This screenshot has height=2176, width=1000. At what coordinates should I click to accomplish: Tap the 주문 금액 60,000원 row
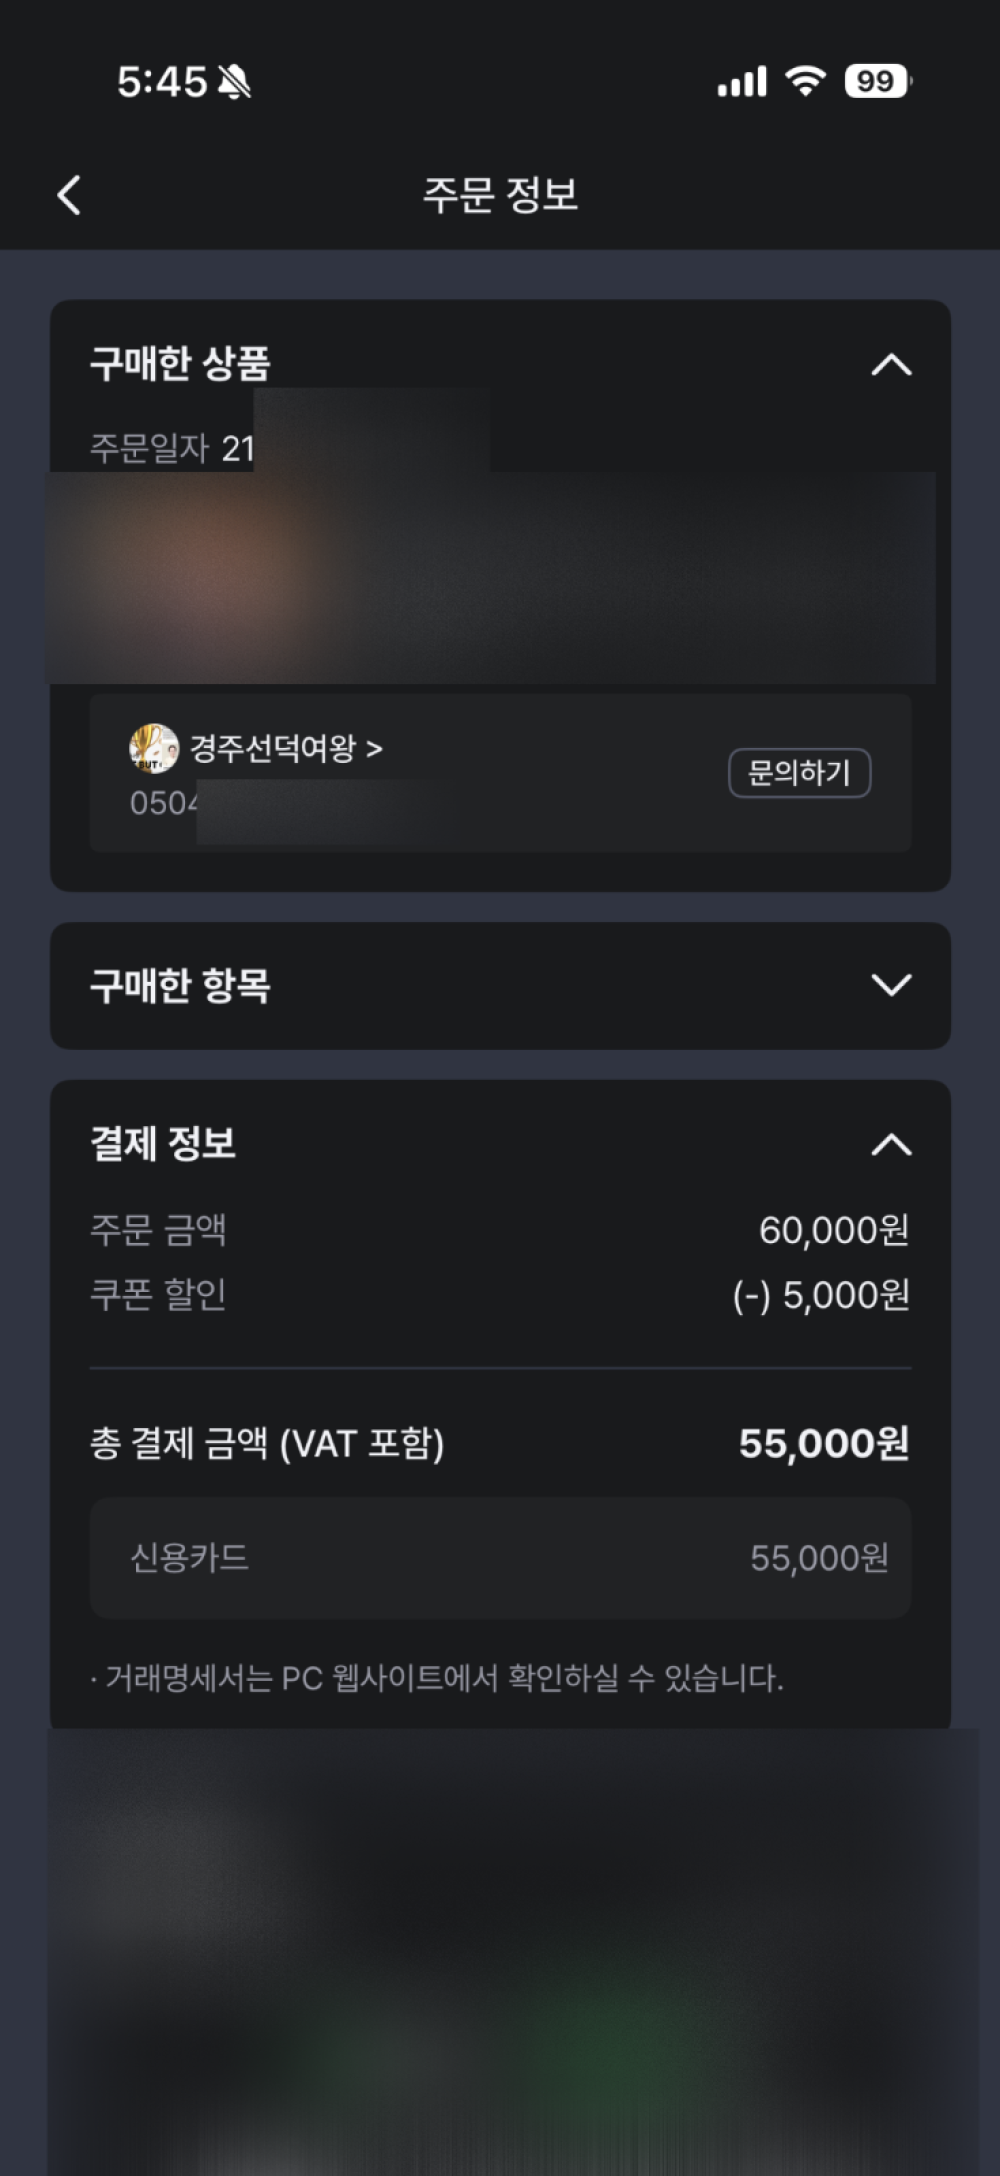point(500,1230)
